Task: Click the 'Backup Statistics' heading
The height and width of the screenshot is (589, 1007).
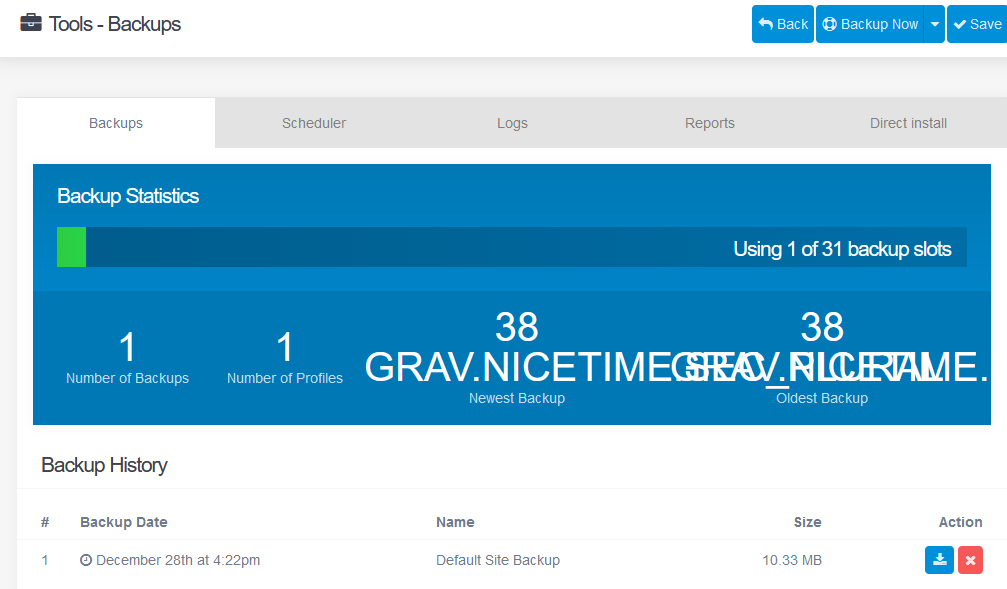Action: click(x=128, y=196)
